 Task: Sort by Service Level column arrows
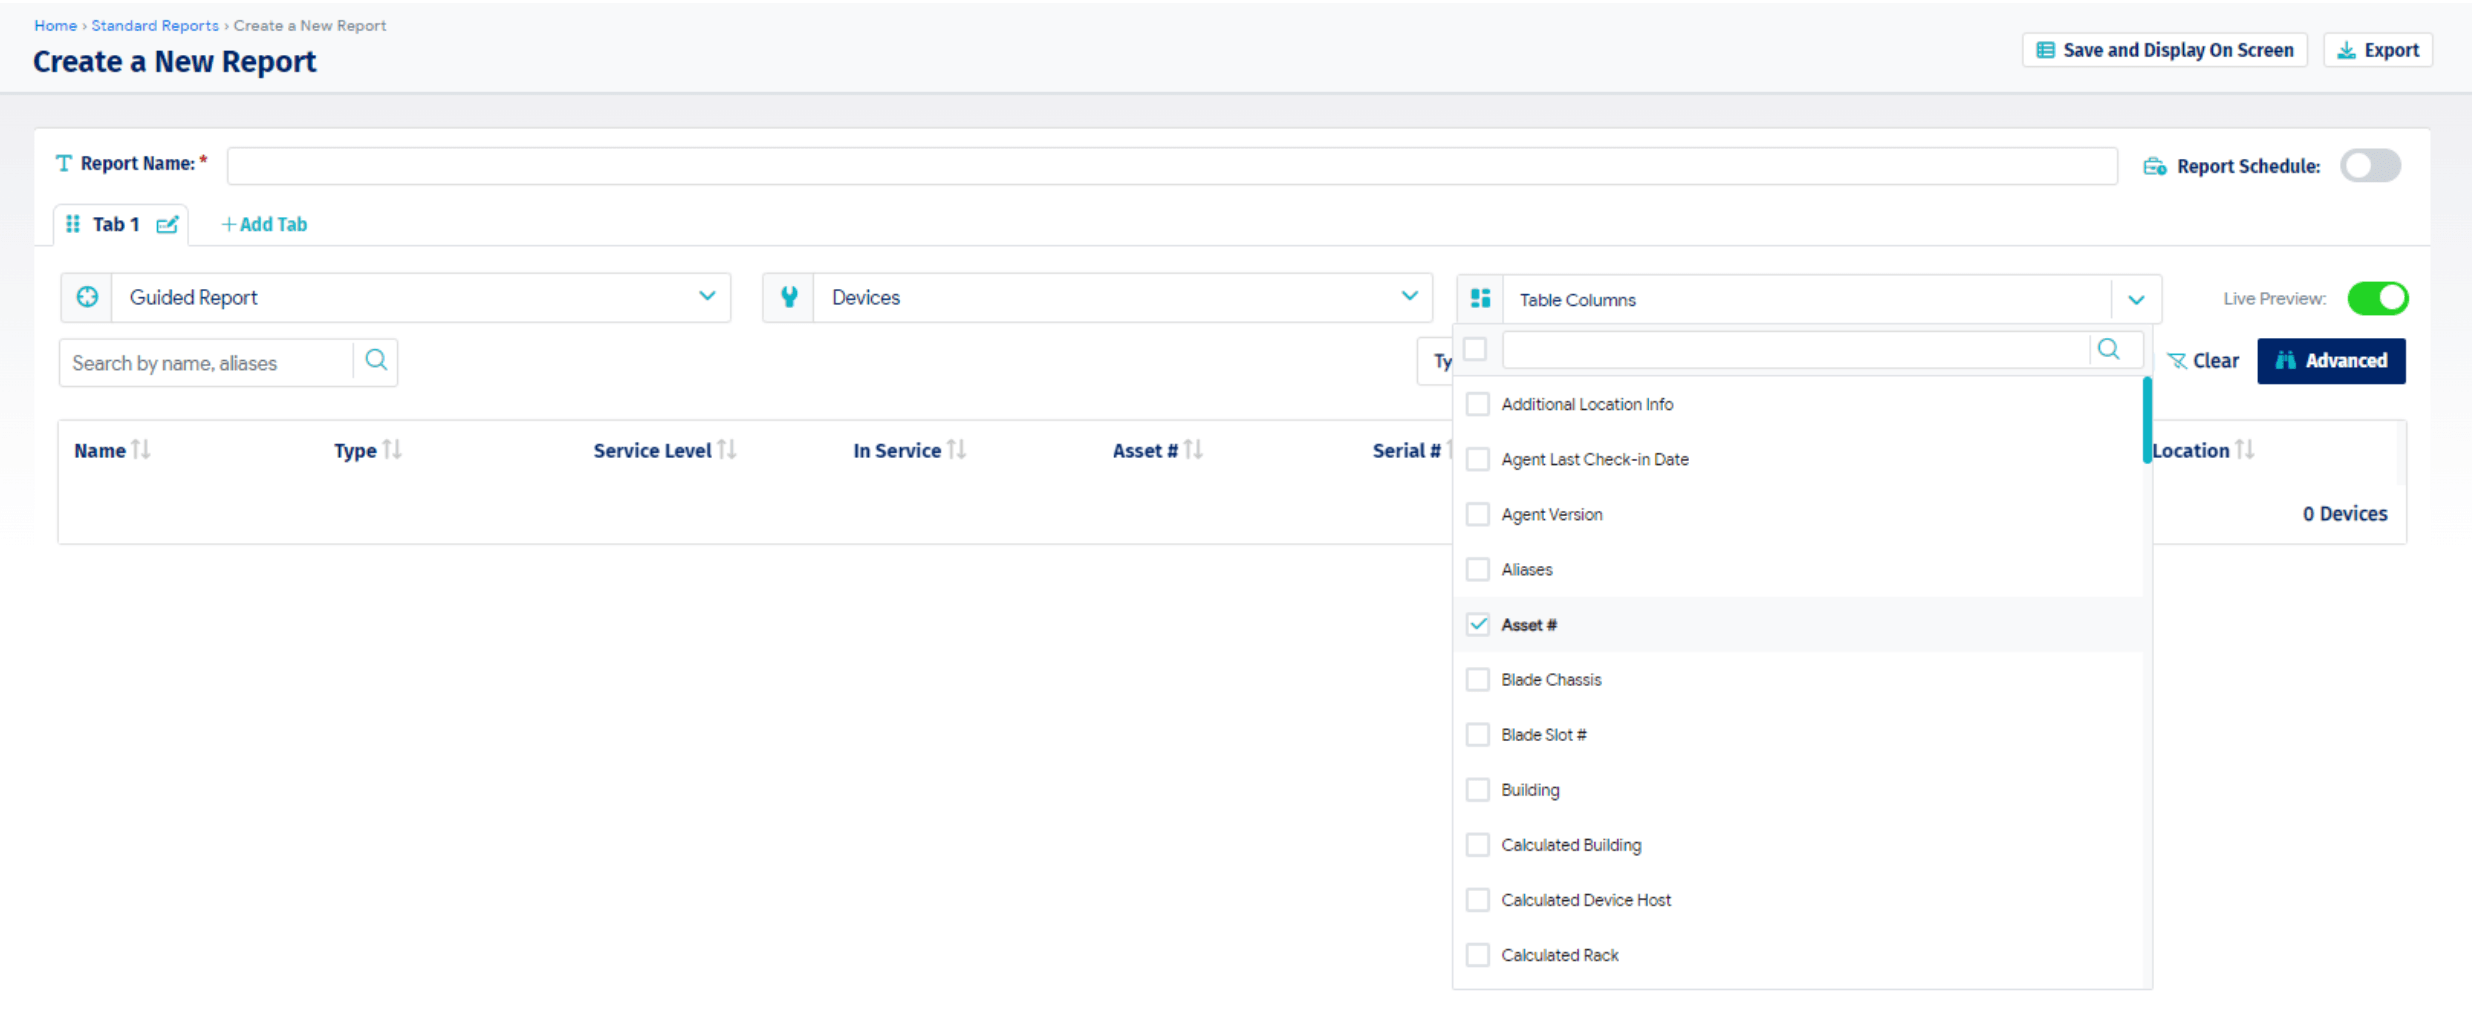click(x=727, y=450)
